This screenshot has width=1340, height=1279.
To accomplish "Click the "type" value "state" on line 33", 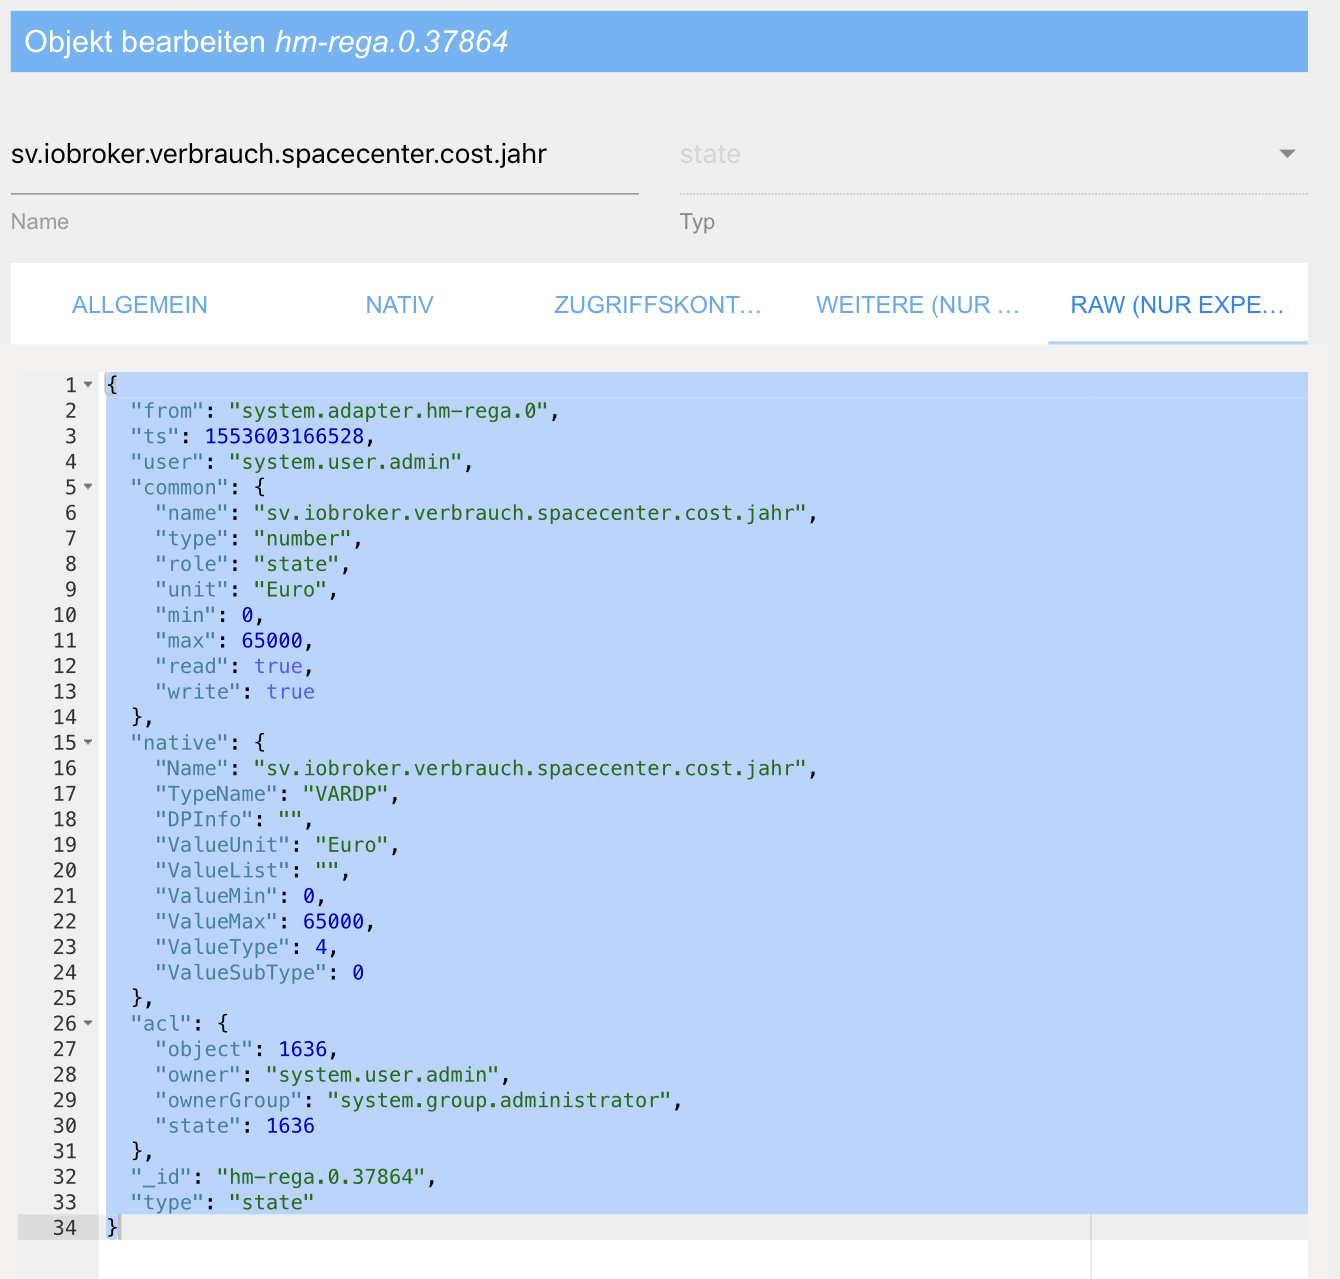I will [272, 1203].
